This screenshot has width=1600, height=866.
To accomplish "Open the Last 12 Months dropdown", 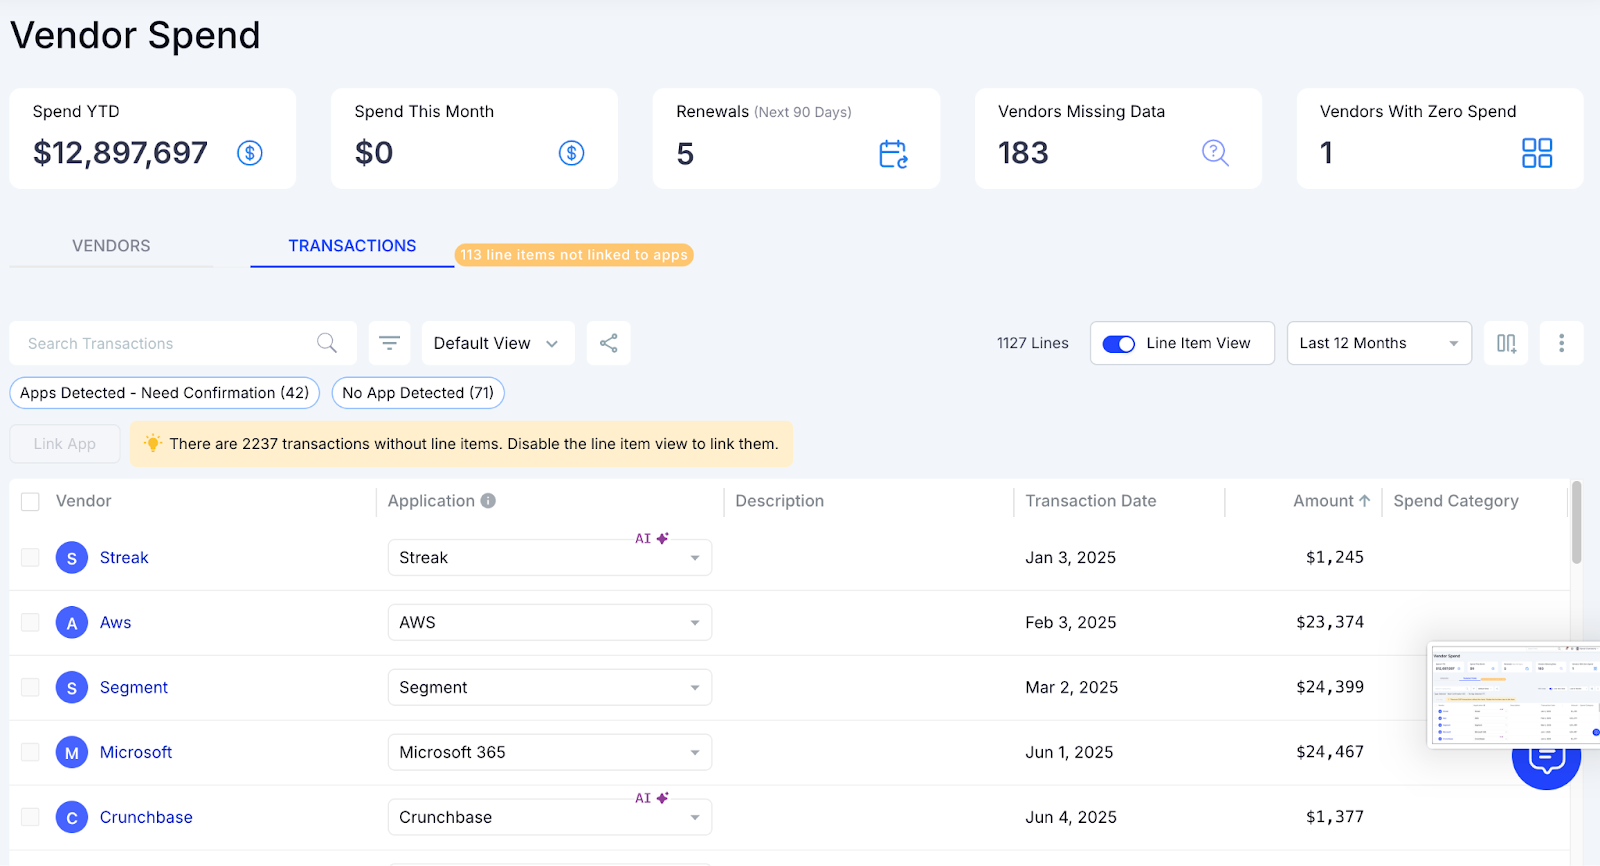I will click(1379, 343).
